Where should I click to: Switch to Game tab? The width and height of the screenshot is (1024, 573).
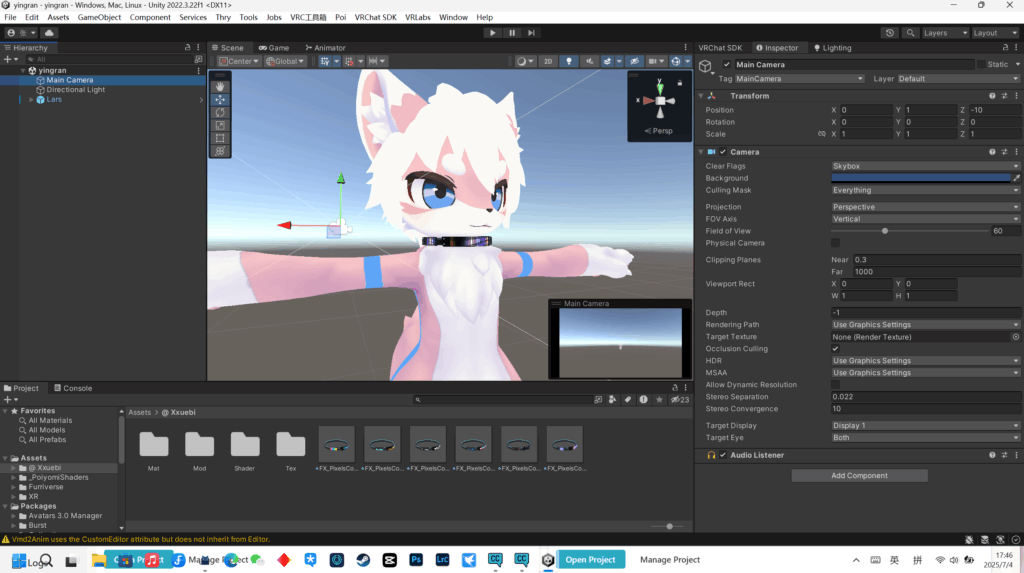point(274,48)
